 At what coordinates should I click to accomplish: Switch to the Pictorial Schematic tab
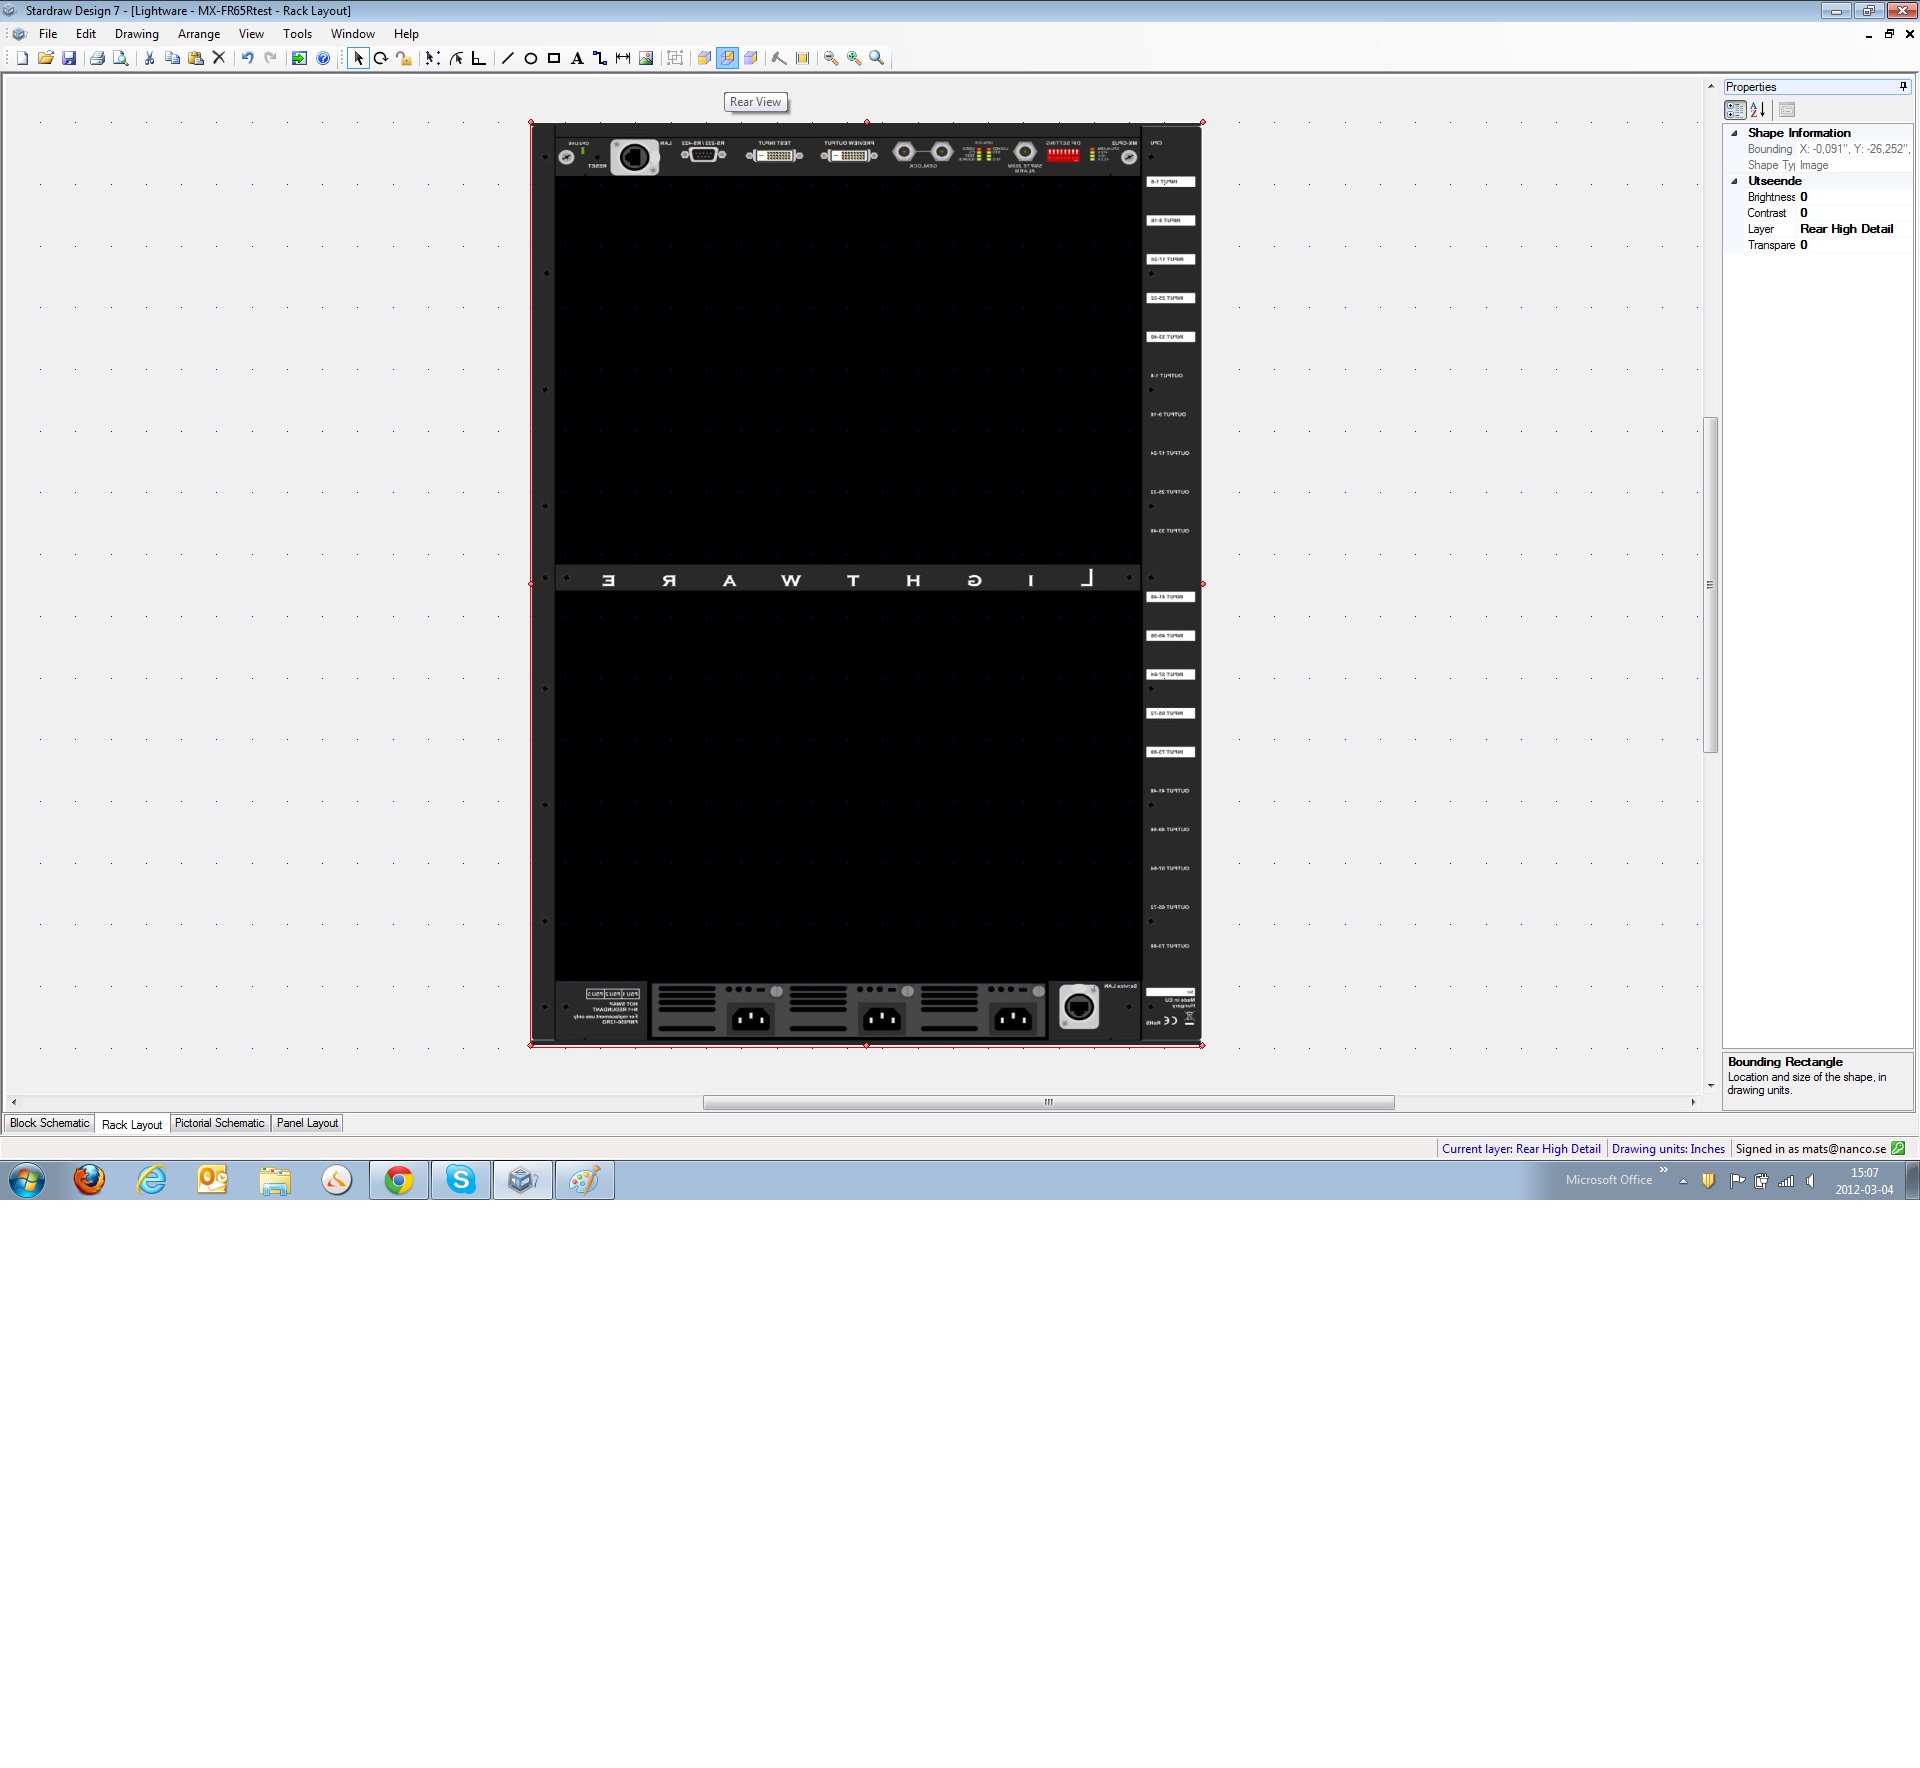(219, 1123)
